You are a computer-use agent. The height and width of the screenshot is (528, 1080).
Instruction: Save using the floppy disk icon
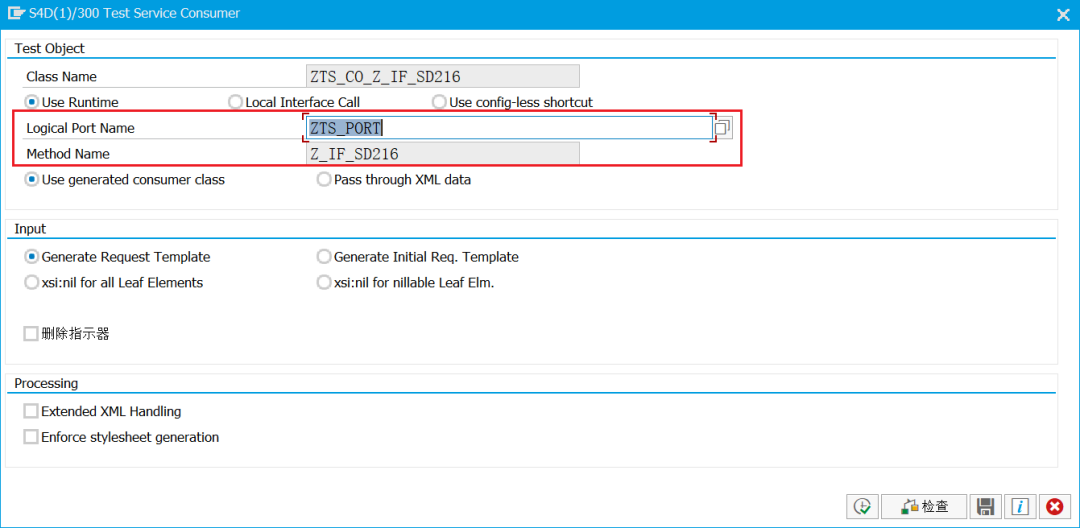click(986, 507)
